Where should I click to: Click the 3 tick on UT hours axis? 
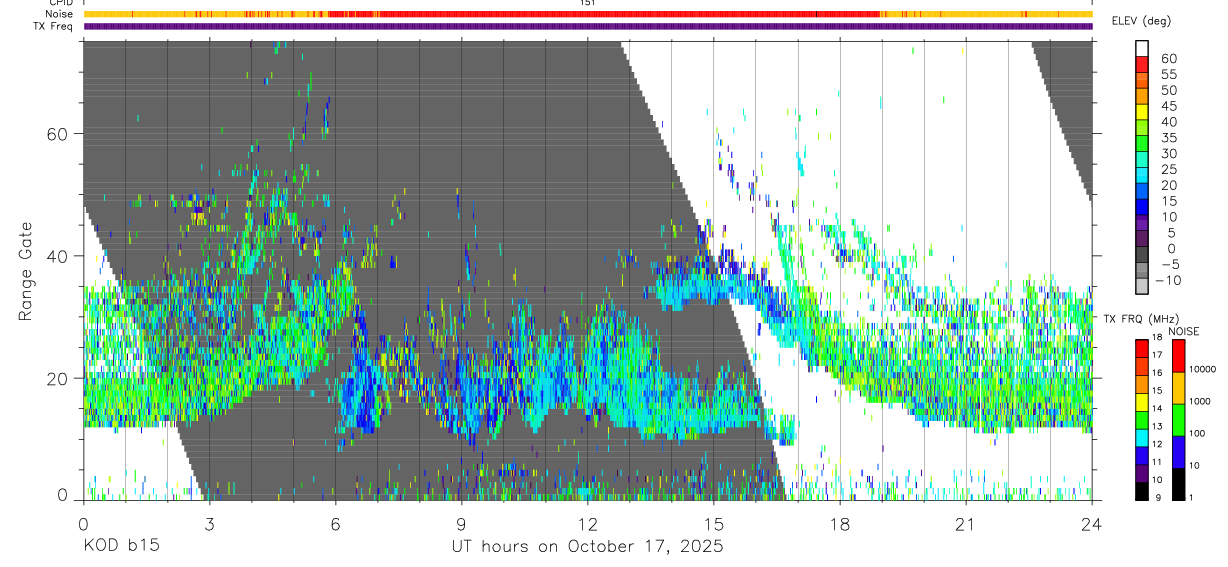tap(209, 522)
